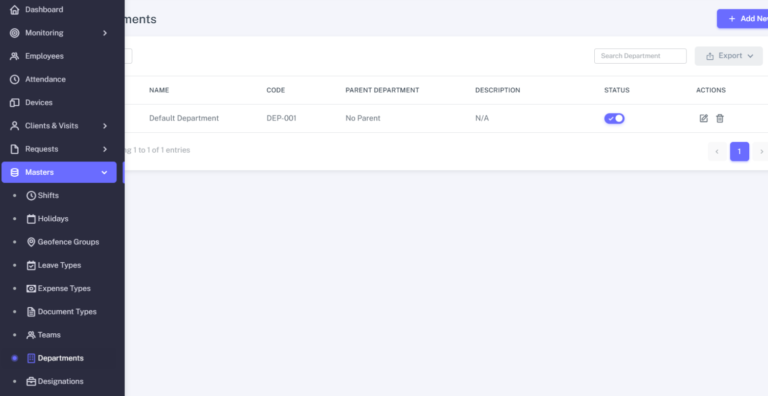Sort by DESCRIPTION column header
Image resolution: width=768 pixels, height=396 pixels.
coord(498,90)
